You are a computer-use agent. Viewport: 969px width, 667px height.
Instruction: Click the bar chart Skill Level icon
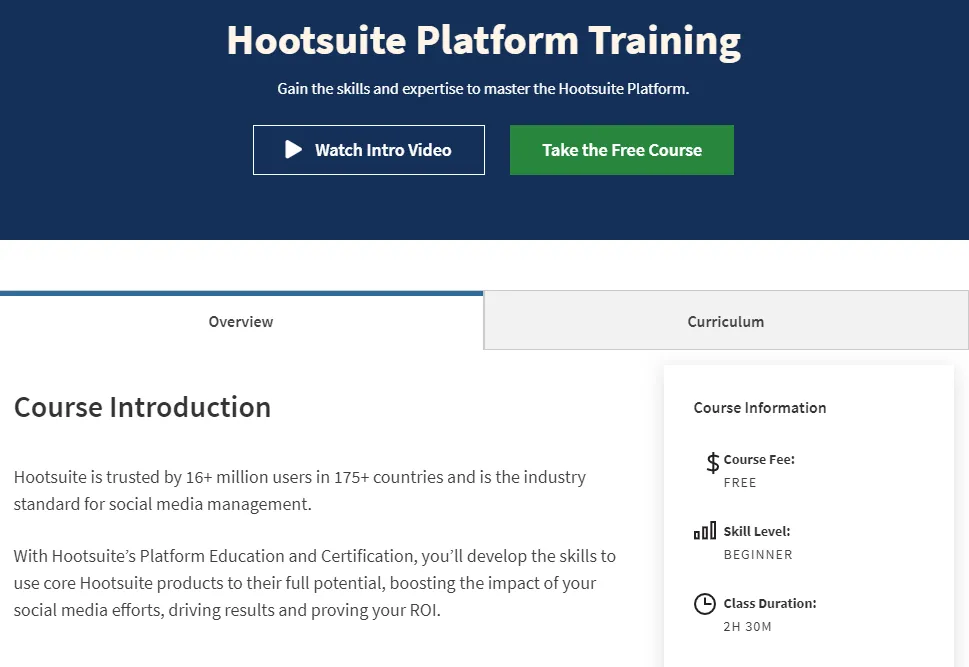(x=705, y=531)
